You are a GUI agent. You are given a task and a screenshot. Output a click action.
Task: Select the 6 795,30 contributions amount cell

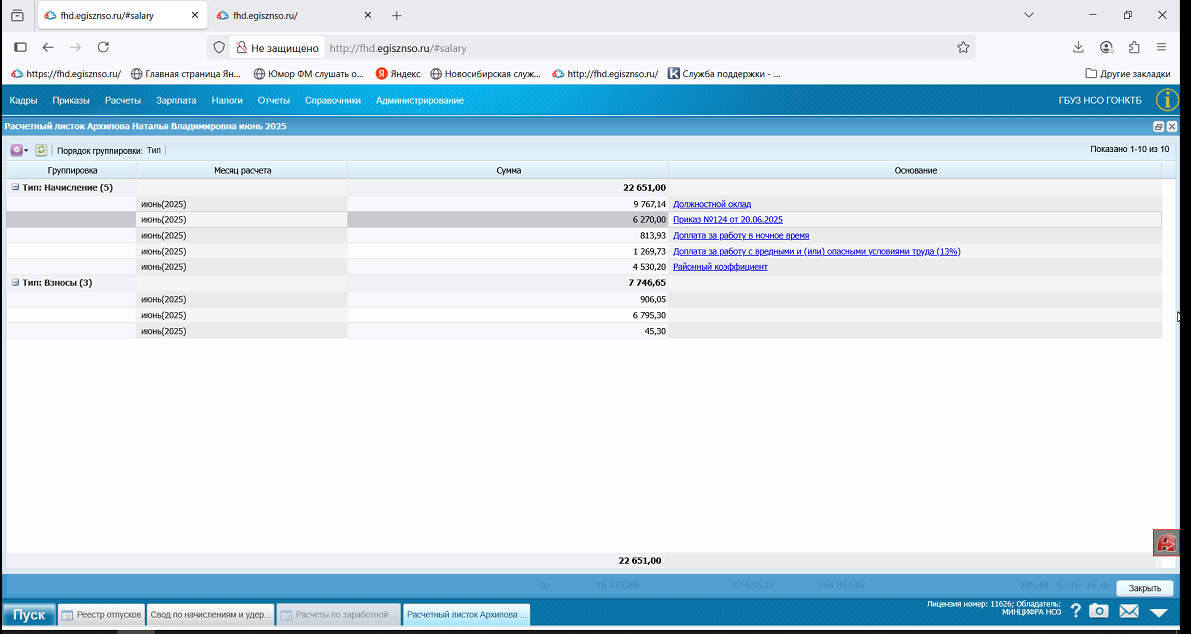(x=507, y=315)
